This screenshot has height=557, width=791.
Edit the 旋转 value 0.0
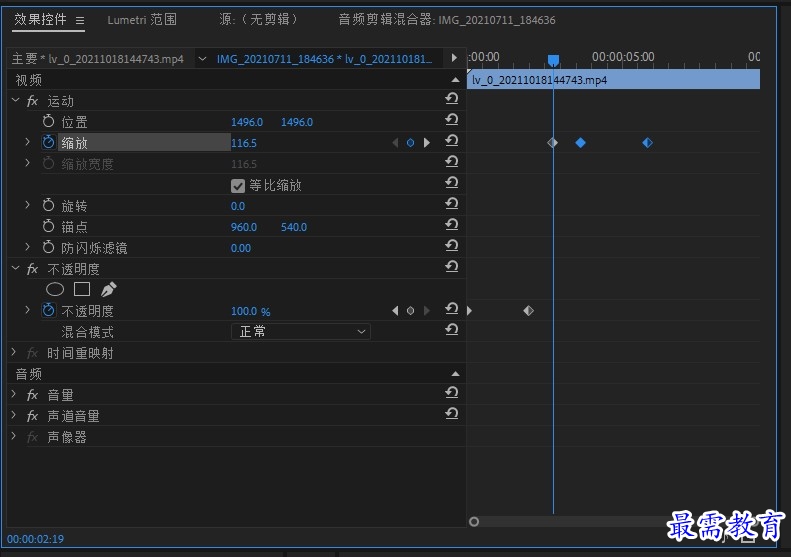coord(238,206)
